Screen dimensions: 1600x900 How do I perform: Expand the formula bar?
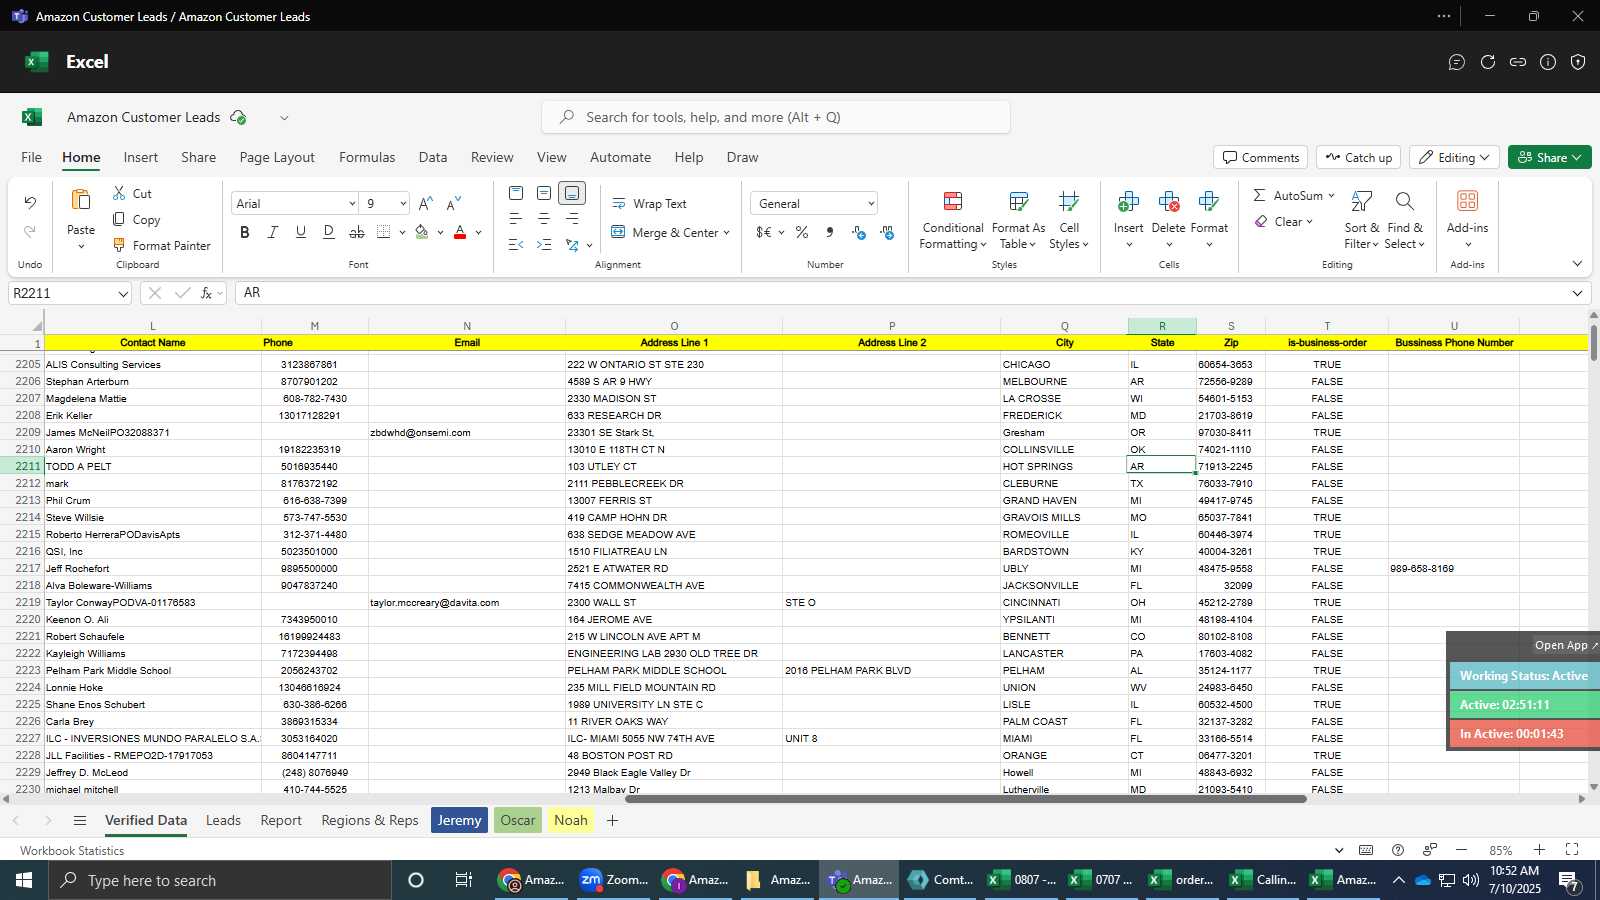click(x=1577, y=293)
